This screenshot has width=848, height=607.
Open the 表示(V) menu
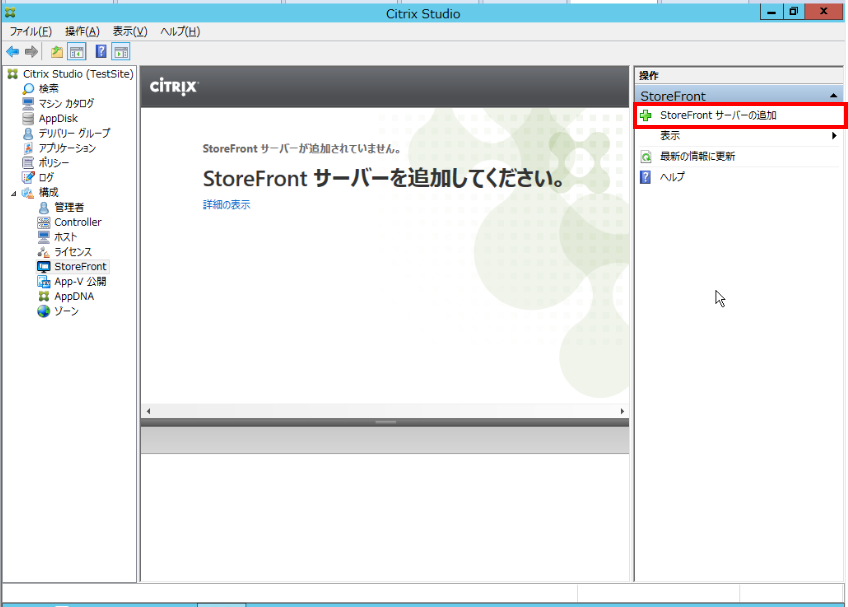(130, 31)
